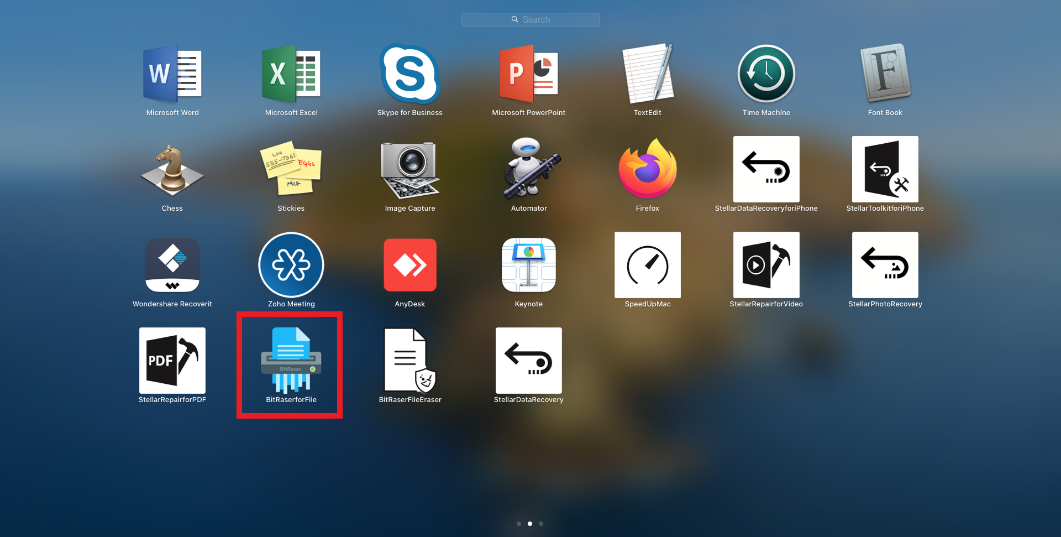Open StellarDataRecoveryforiPhone app
This screenshot has width=1061, height=537.
[x=766, y=169]
